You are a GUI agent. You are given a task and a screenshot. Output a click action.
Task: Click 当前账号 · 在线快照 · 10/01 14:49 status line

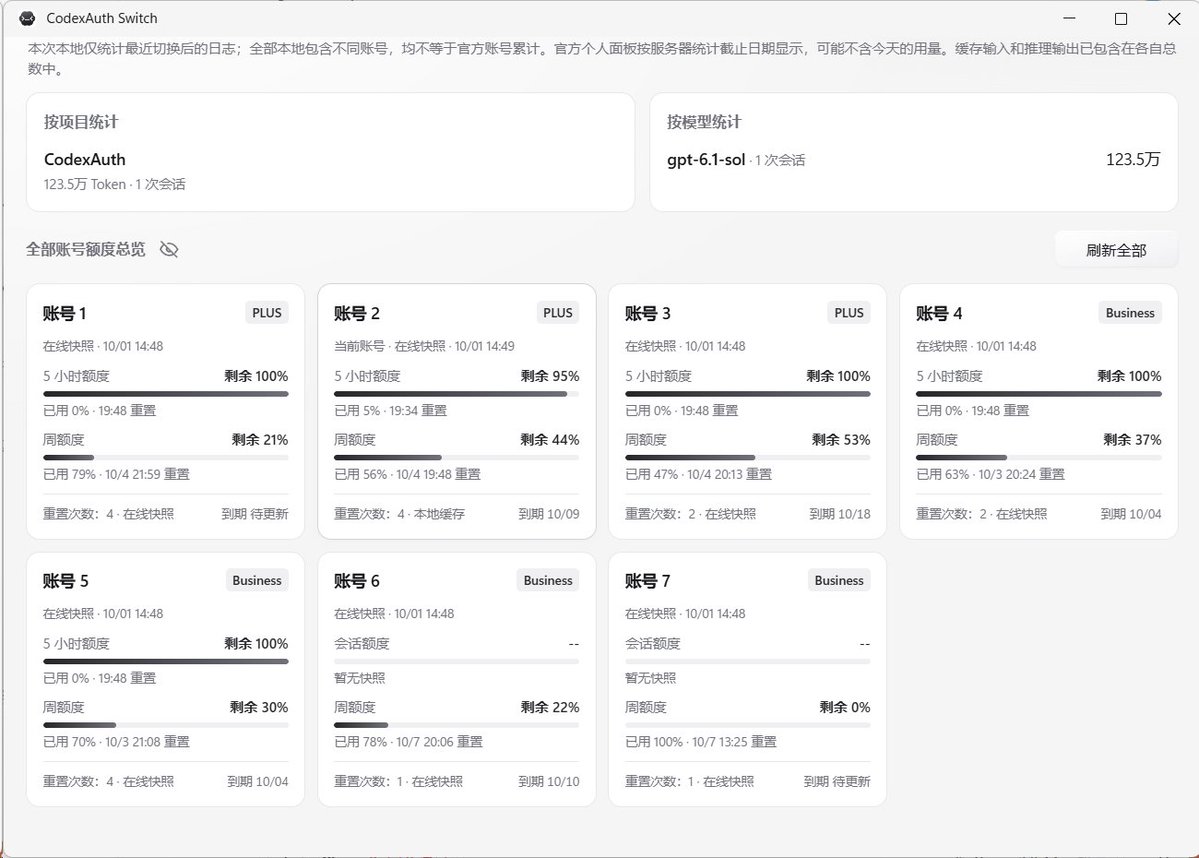pyautogui.click(x=424, y=346)
